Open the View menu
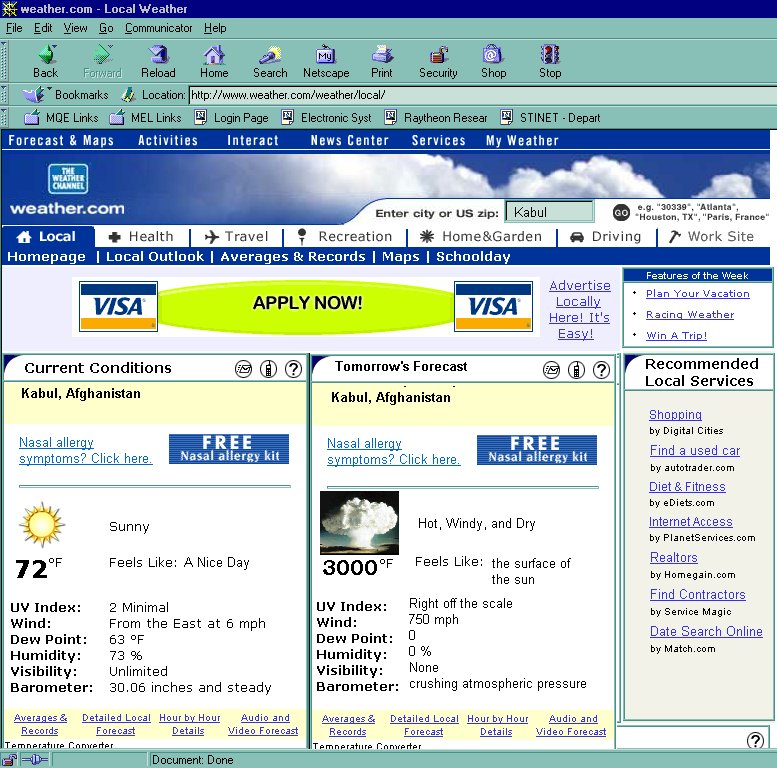This screenshot has width=777, height=768. [x=76, y=28]
